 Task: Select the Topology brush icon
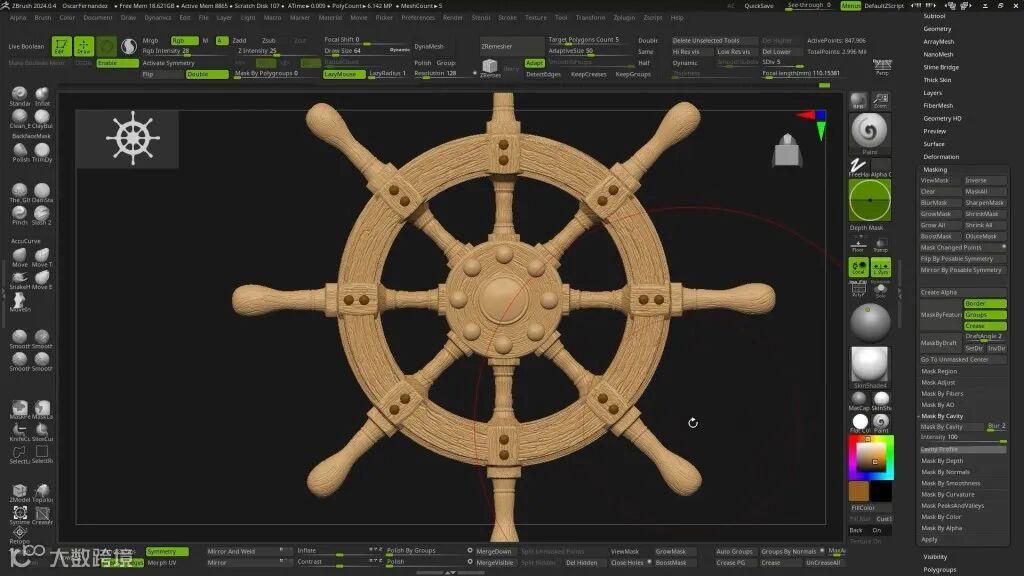coord(42,491)
